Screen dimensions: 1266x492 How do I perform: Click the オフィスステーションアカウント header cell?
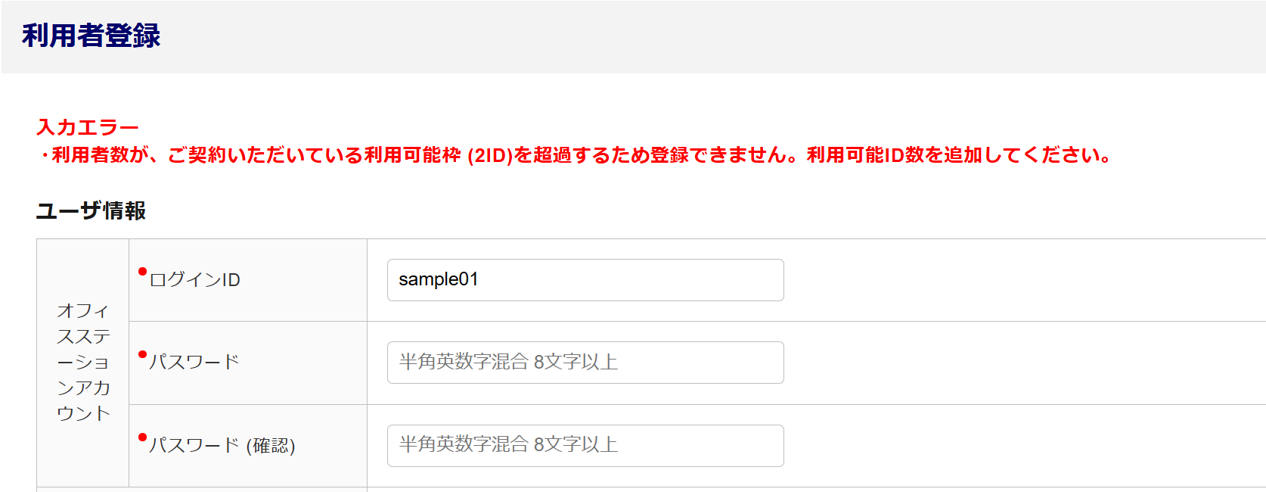[83, 362]
